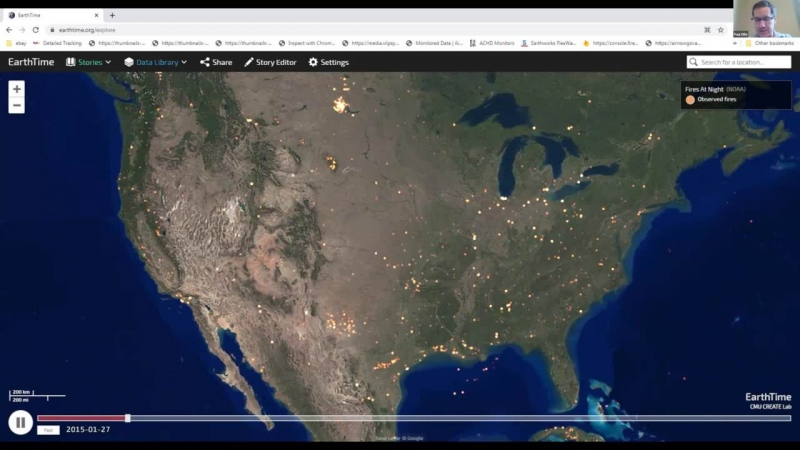Zoom in on the map
The image size is (800, 450).
[17, 89]
